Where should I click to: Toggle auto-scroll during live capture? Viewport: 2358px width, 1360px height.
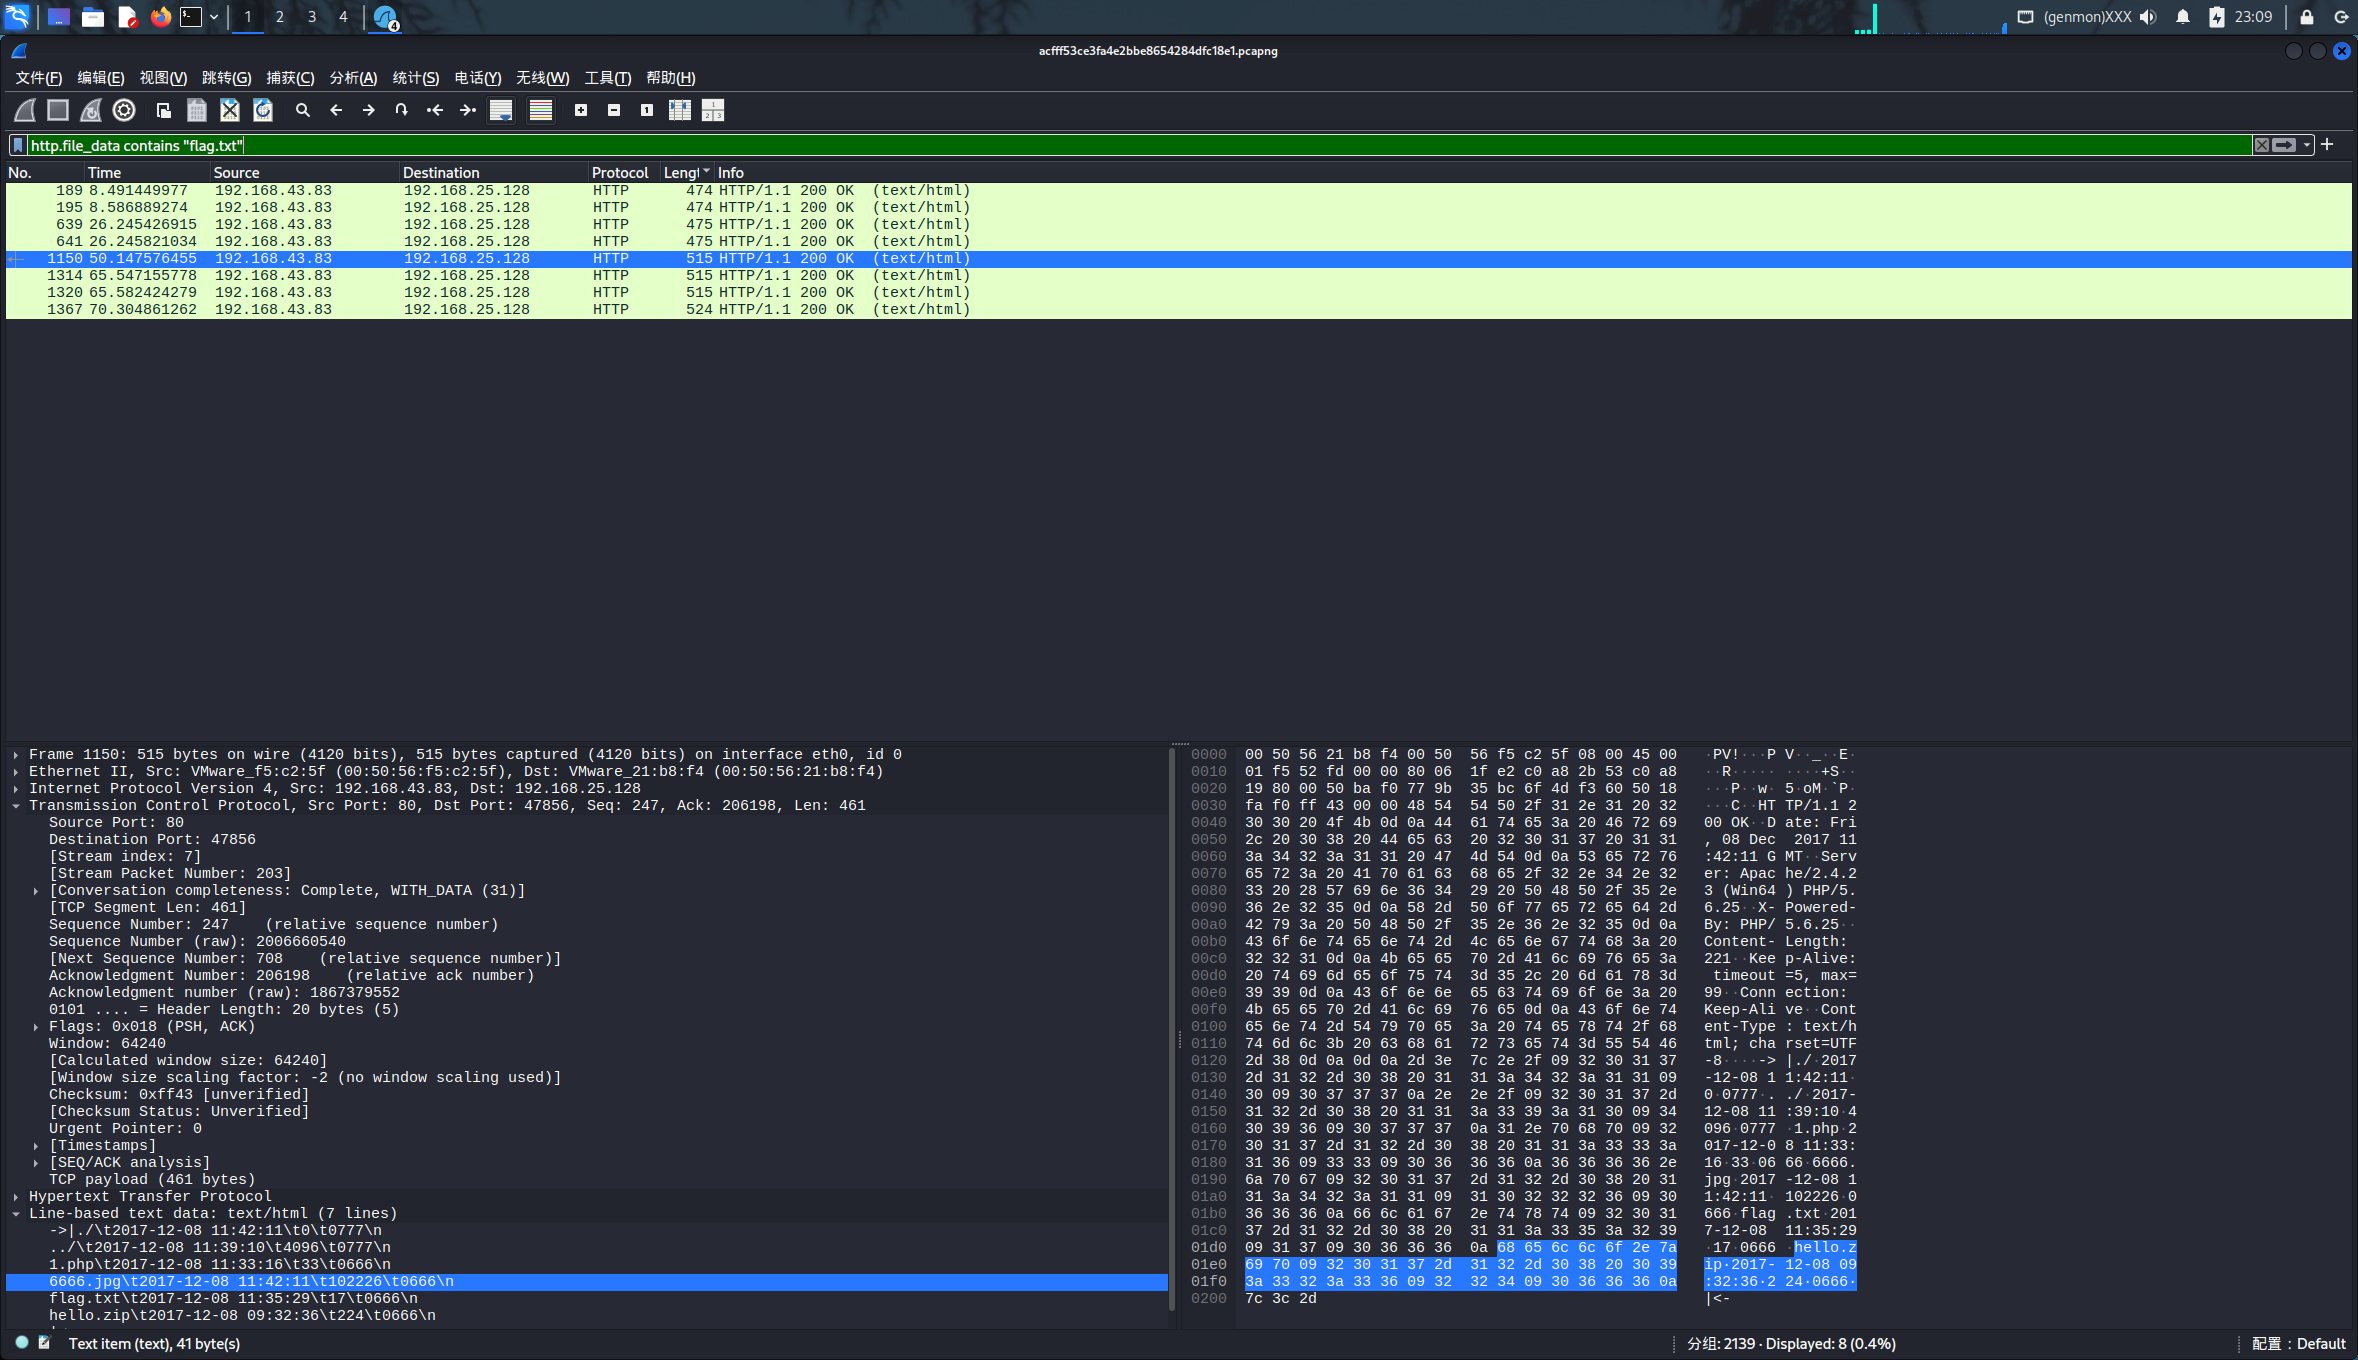pos(501,110)
